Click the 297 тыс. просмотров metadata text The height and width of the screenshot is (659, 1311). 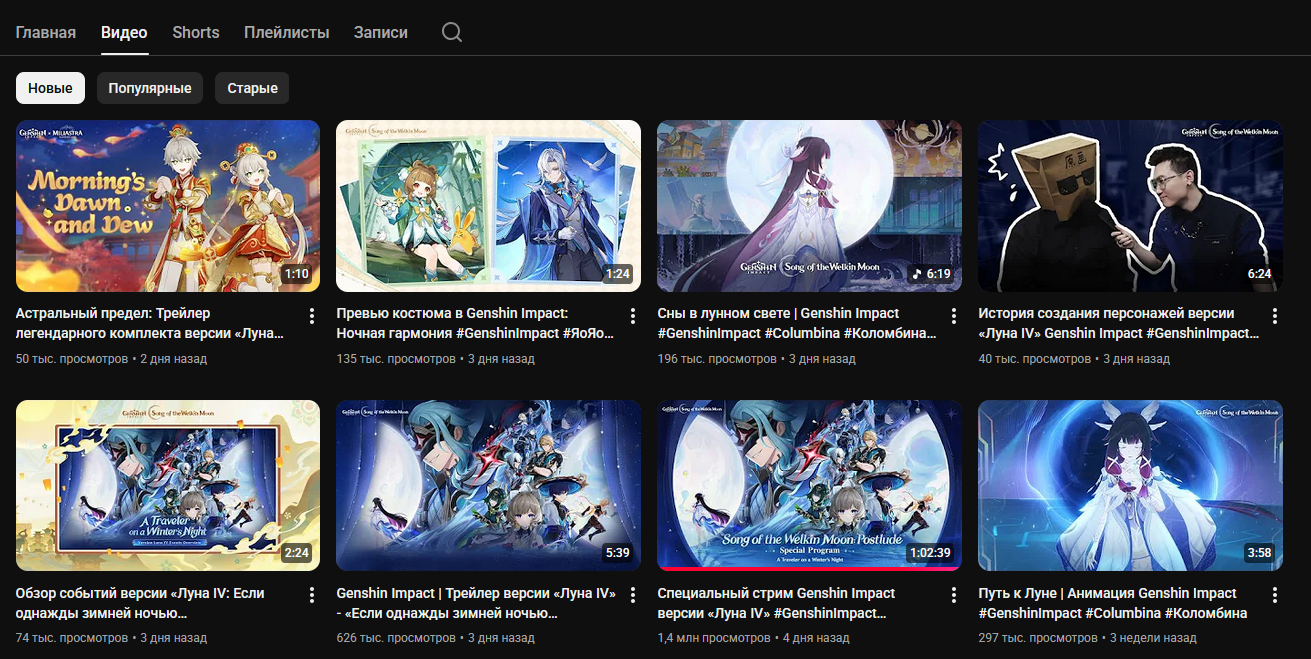(1038, 637)
